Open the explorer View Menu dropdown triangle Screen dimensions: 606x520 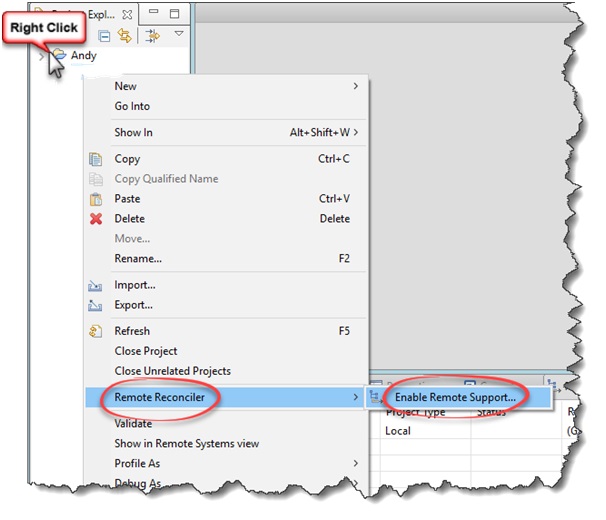coord(179,34)
